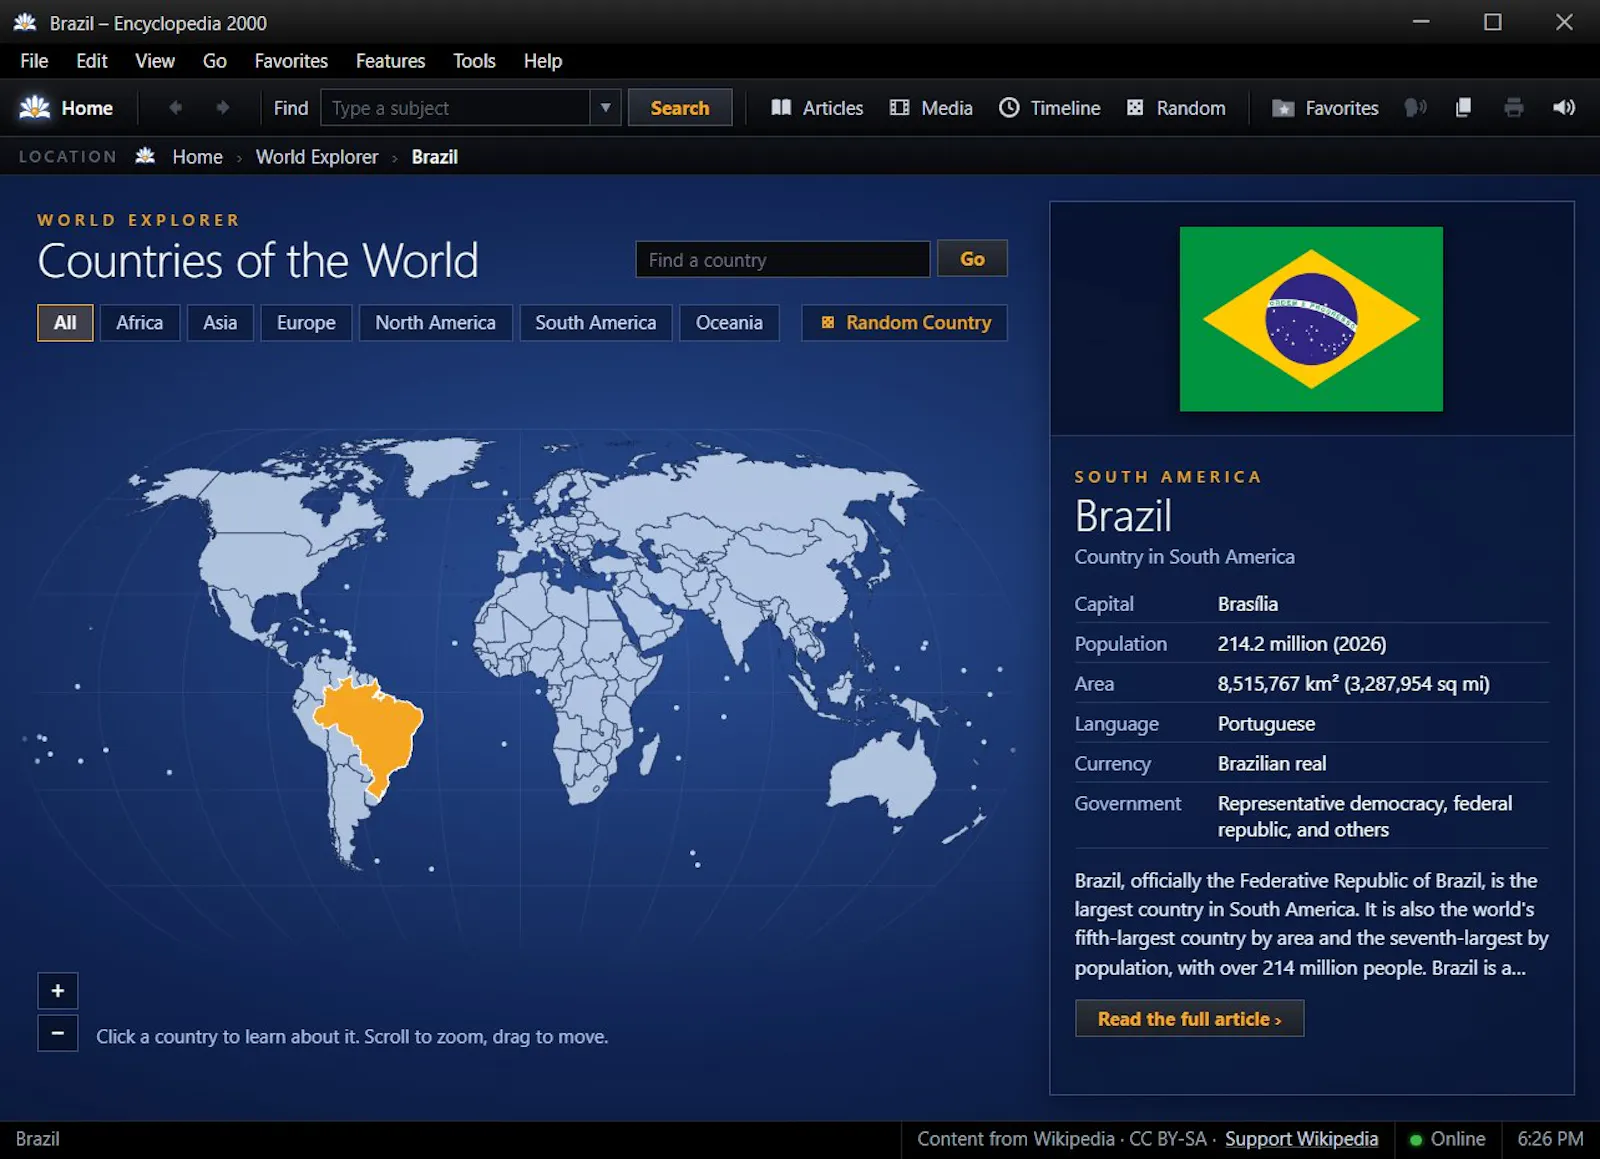The width and height of the screenshot is (1600, 1159).
Task: Click the Brazil flag image
Action: point(1311,319)
